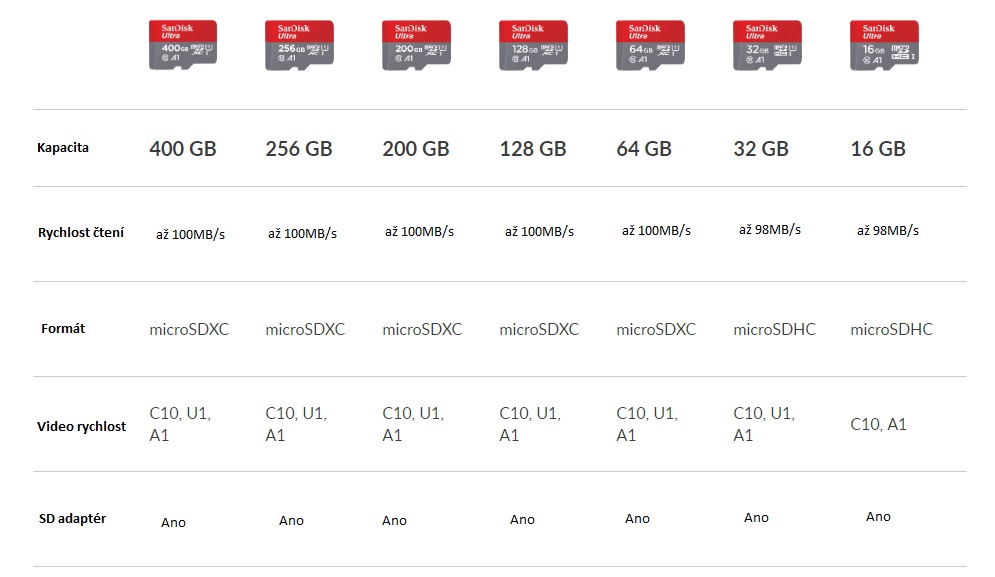
Task: Click the SanDisk Ultra 64GB card image
Action: coord(650,45)
